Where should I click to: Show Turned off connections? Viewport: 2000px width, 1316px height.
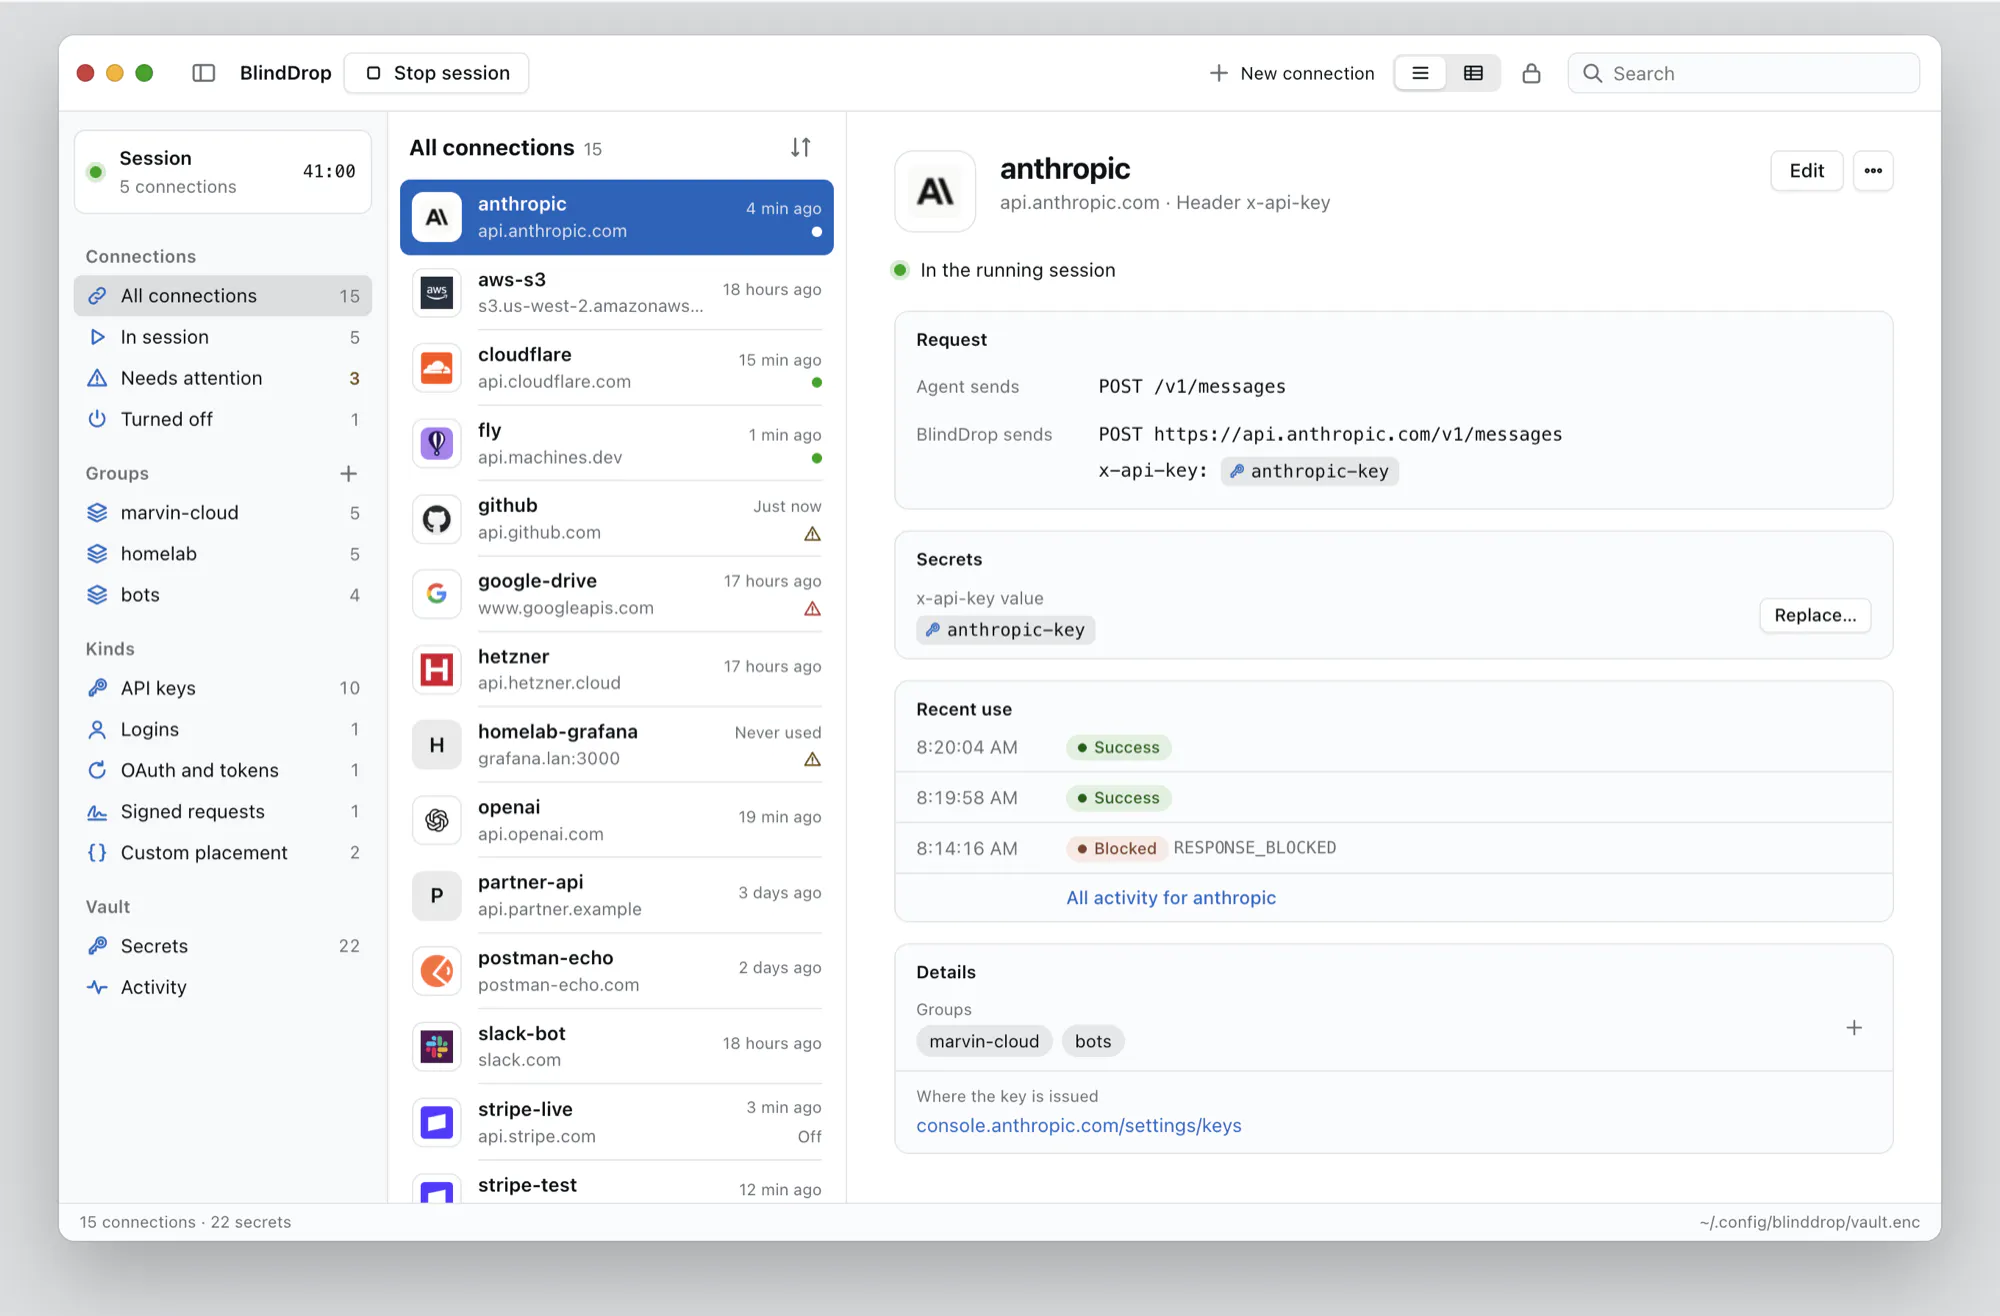pyautogui.click(x=223, y=419)
